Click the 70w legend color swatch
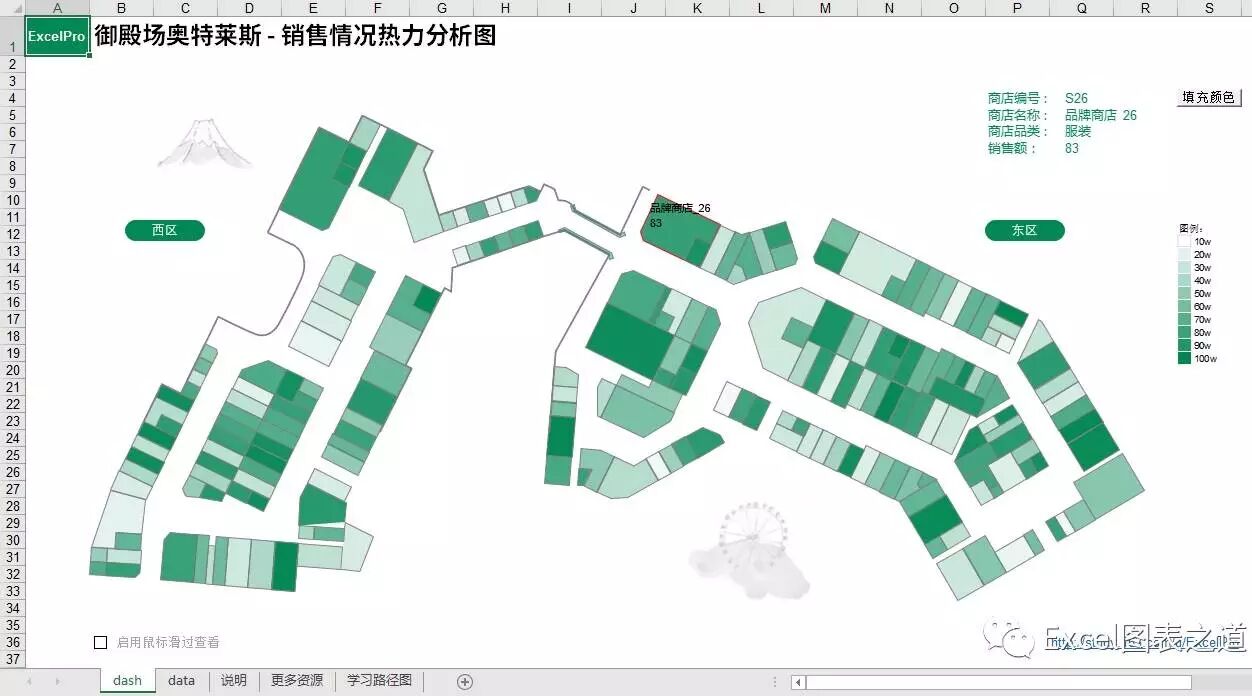 point(1184,319)
